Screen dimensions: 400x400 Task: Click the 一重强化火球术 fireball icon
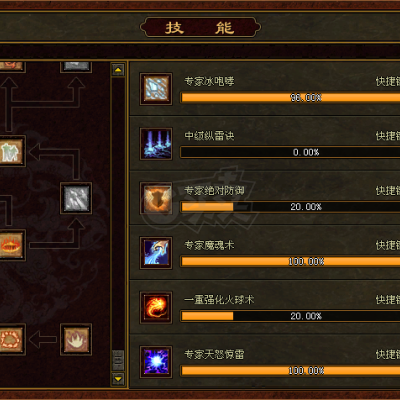(x=156, y=308)
